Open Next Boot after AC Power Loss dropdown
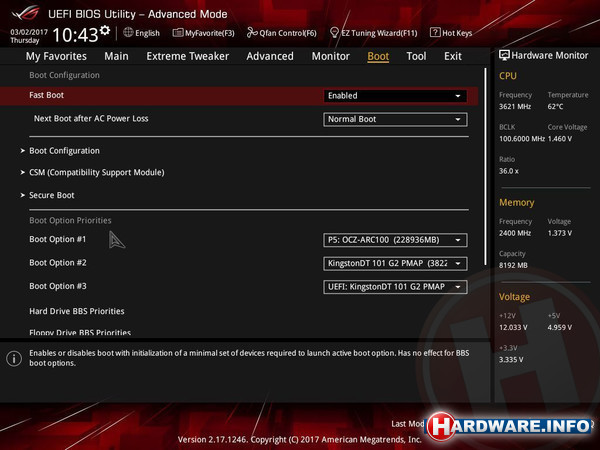The width and height of the screenshot is (600, 450). (395, 119)
